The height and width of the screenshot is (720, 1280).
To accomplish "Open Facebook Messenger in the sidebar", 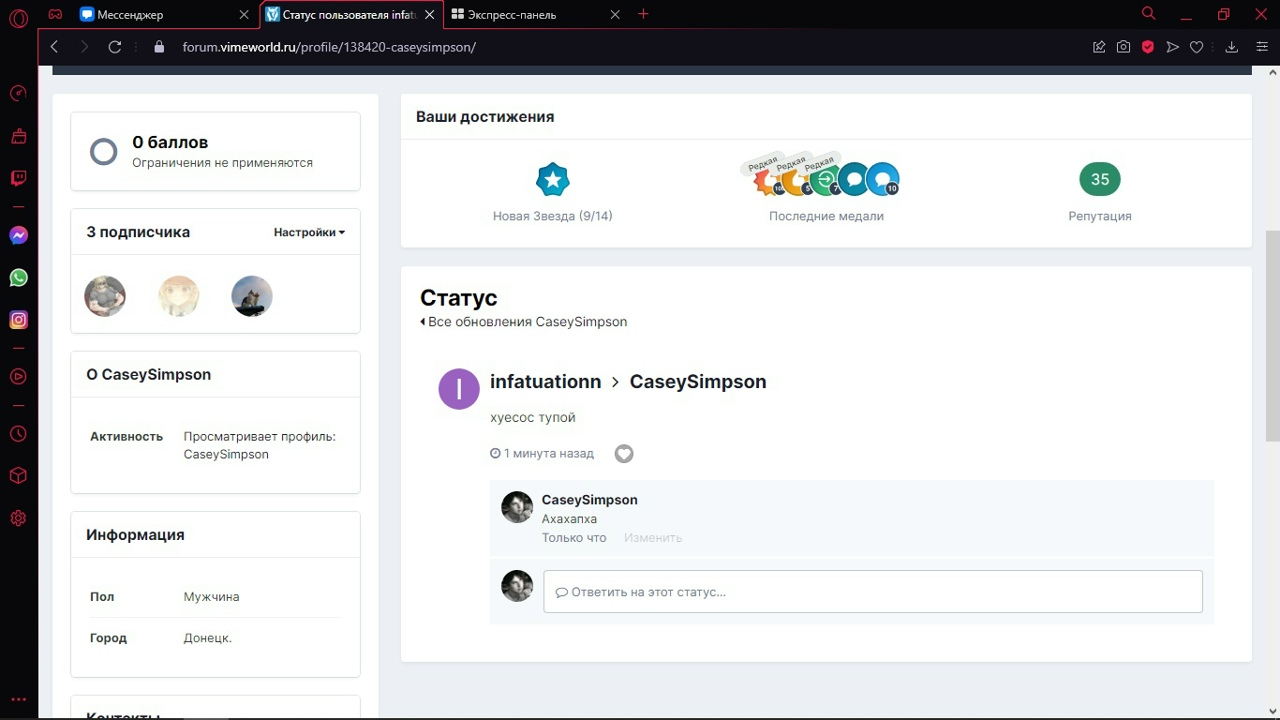I will tap(18, 236).
